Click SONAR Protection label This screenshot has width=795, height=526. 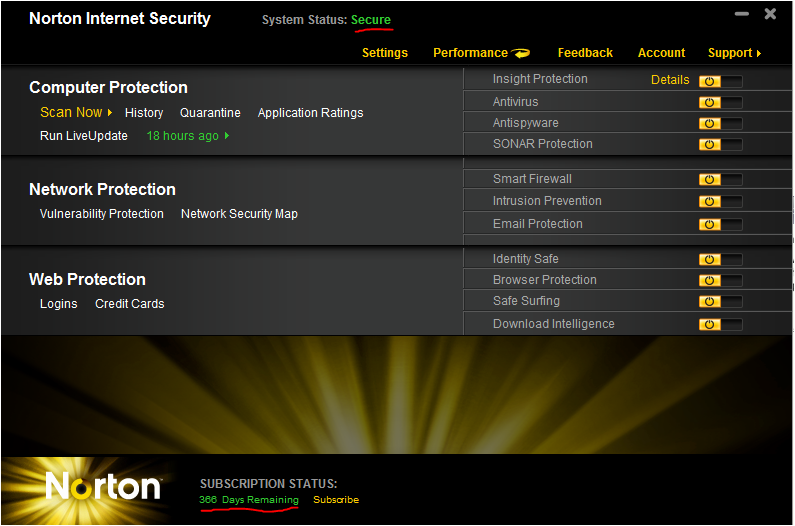coord(543,144)
